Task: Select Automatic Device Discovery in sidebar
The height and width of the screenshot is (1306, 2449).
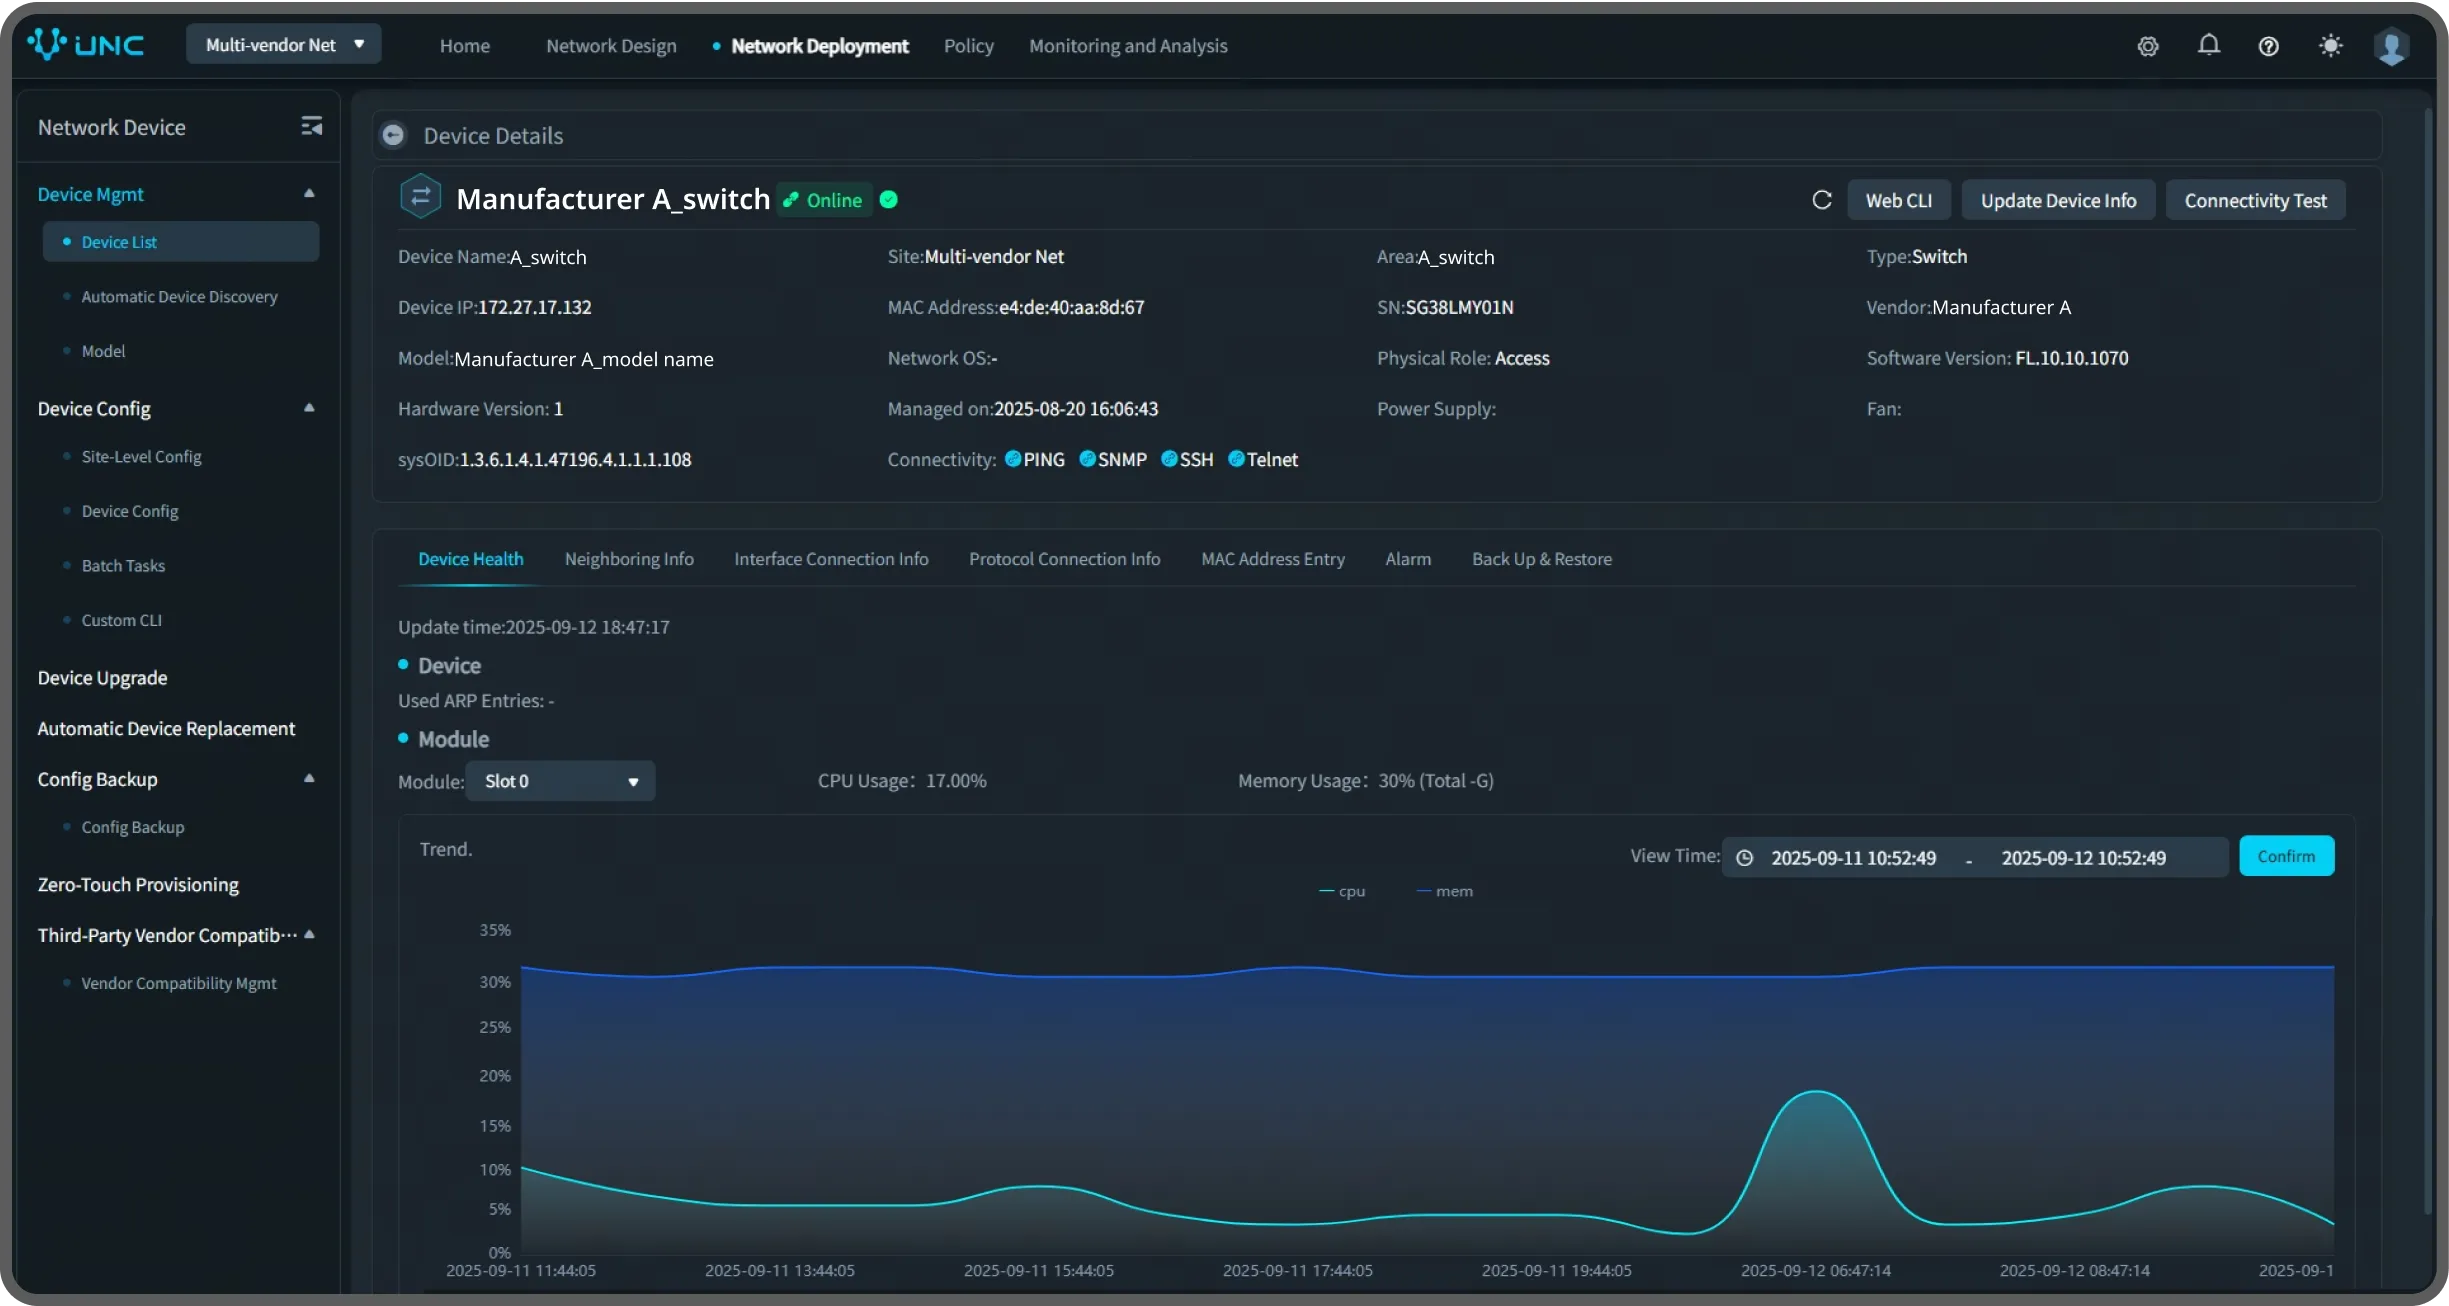Action: point(179,297)
